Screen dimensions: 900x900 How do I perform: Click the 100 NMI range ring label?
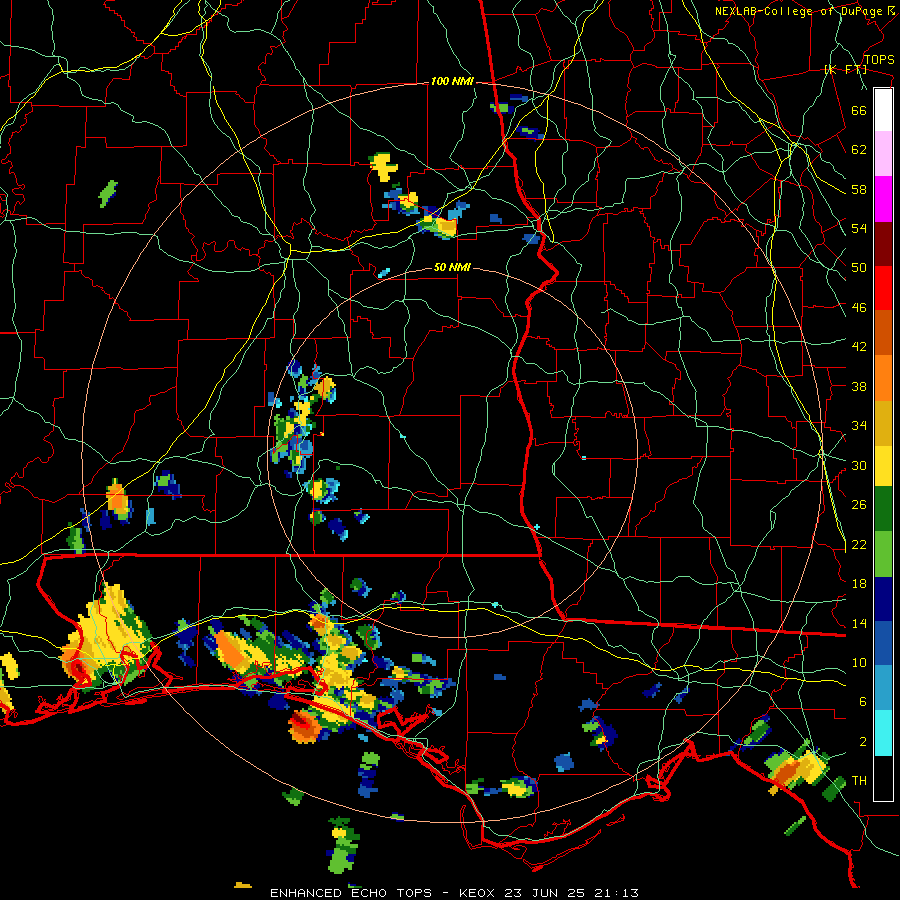[452, 82]
